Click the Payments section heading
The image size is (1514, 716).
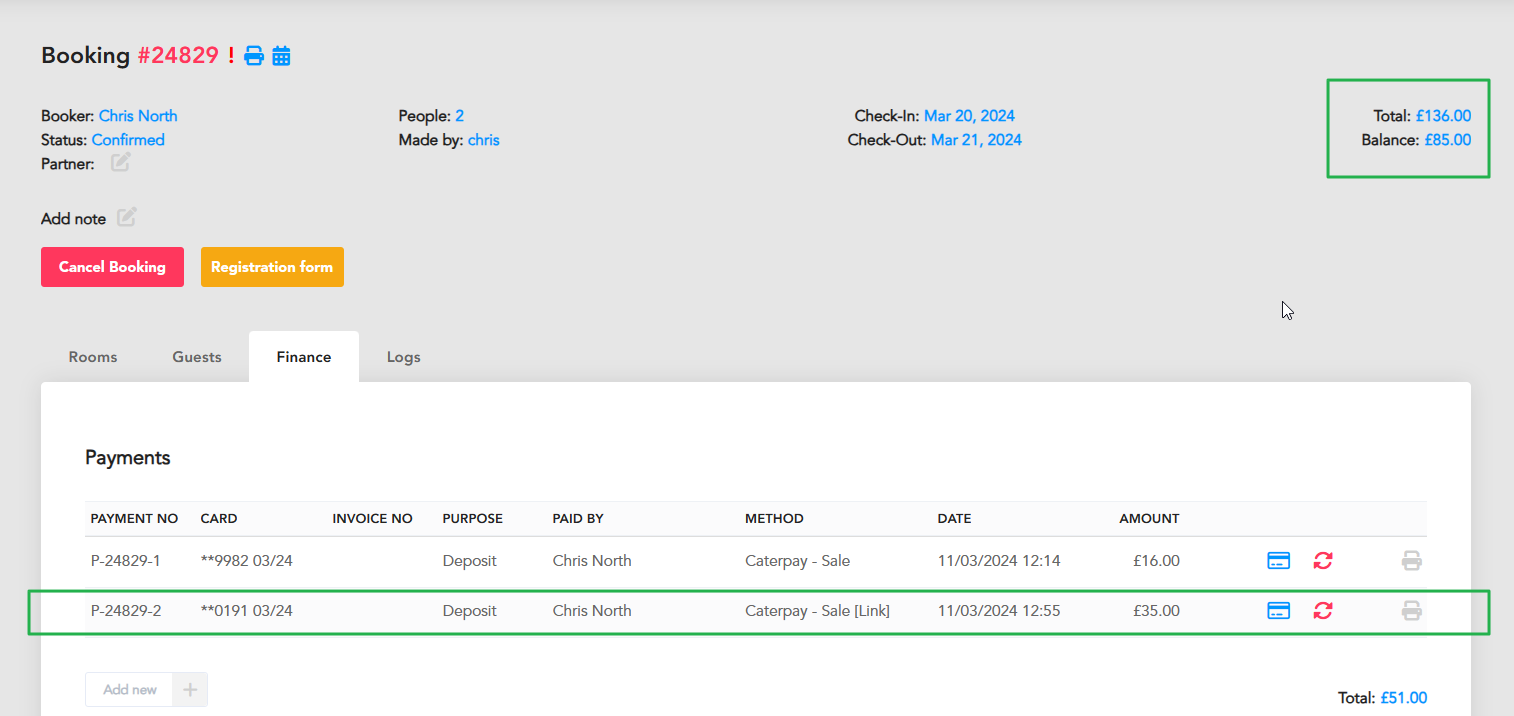(128, 458)
